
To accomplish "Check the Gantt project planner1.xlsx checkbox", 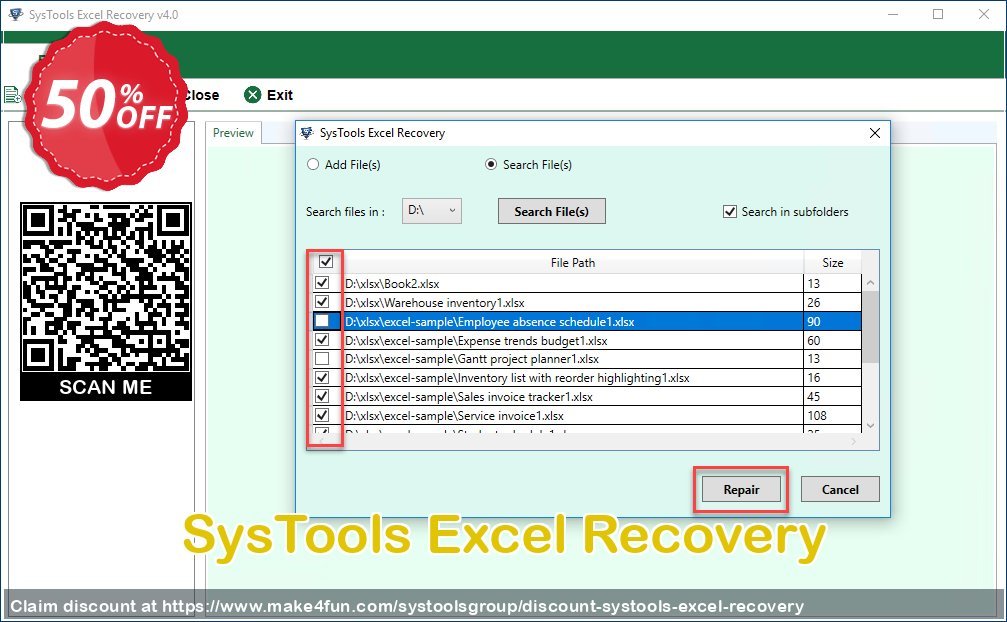I will (x=322, y=358).
